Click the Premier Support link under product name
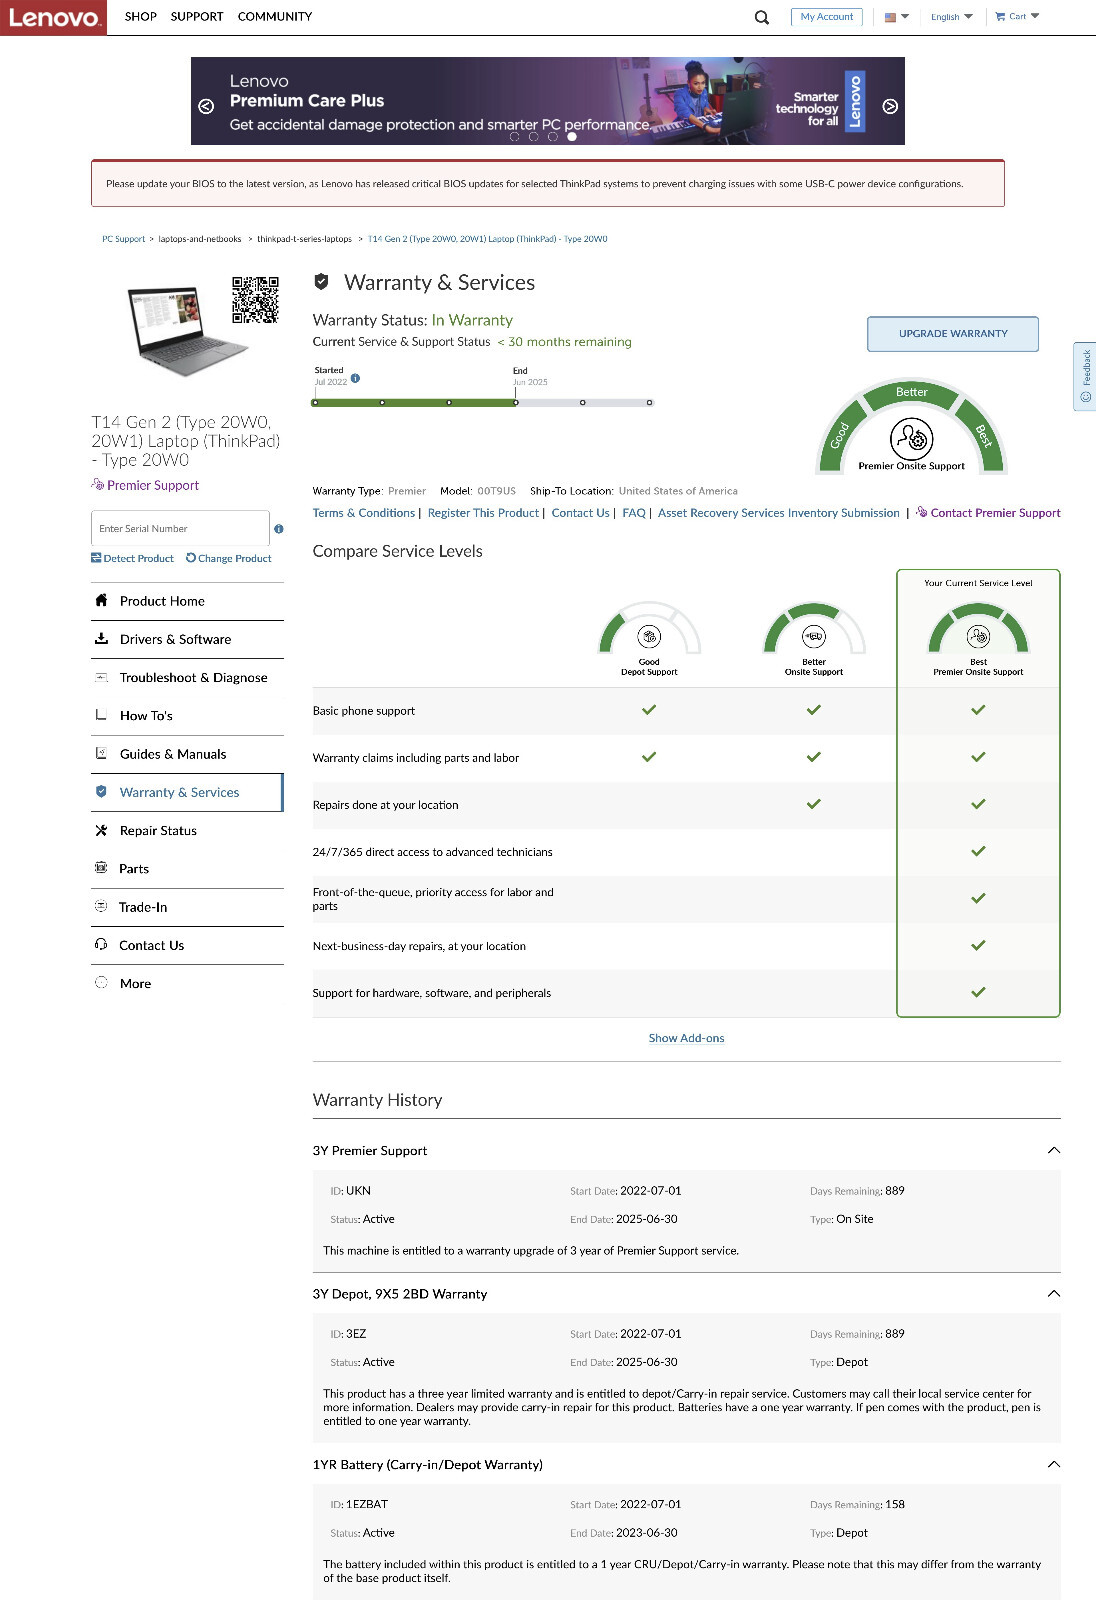The height and width of the screenshot is (1600, 1096). tap(145, 485)
